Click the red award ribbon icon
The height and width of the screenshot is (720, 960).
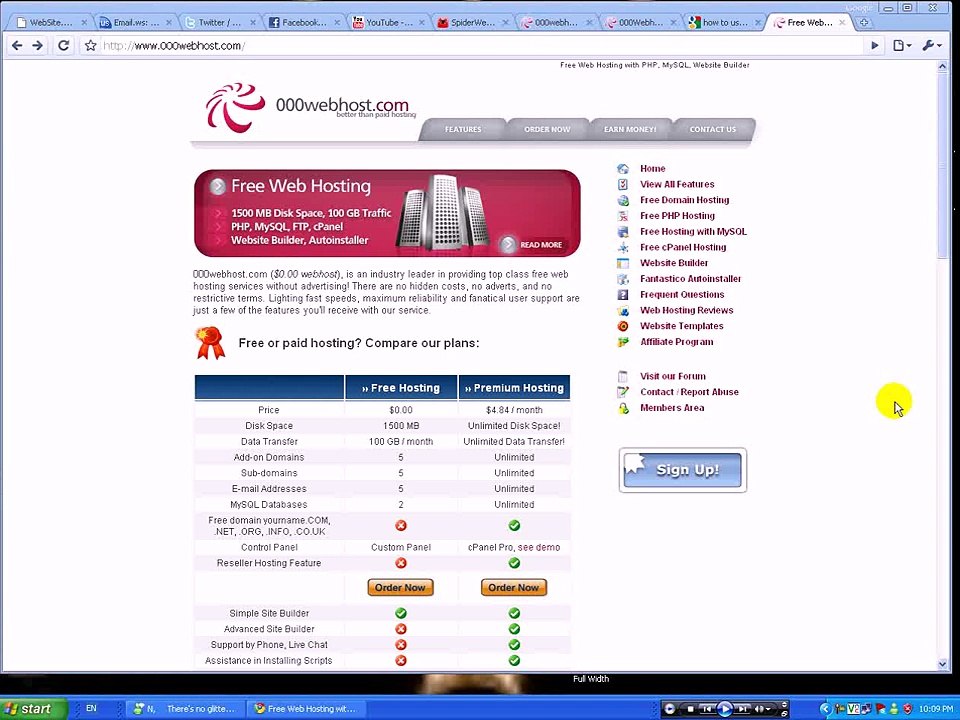(210, 342)
